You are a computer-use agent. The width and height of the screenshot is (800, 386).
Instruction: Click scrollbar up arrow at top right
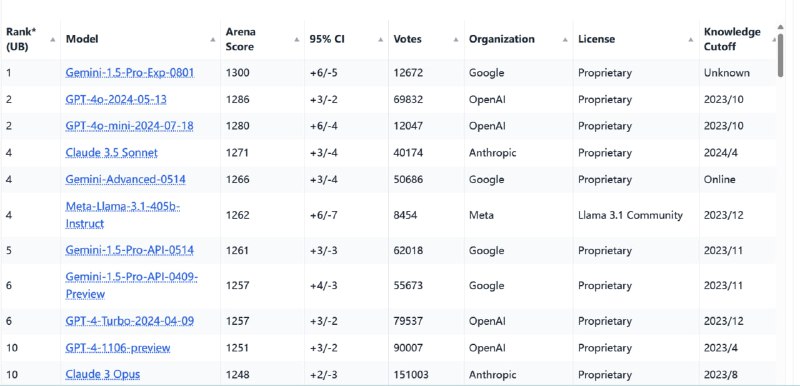coord(780,27)
